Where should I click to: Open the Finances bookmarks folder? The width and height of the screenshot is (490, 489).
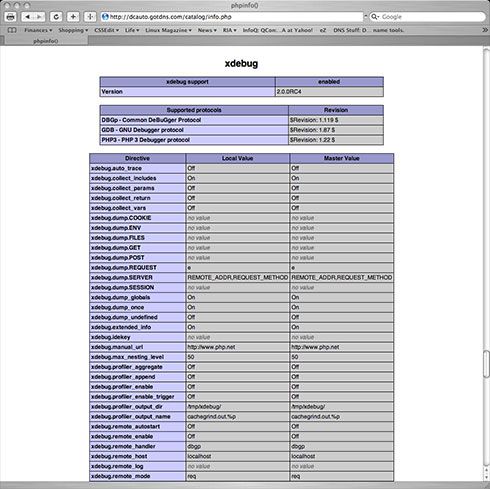pos(38,30)
